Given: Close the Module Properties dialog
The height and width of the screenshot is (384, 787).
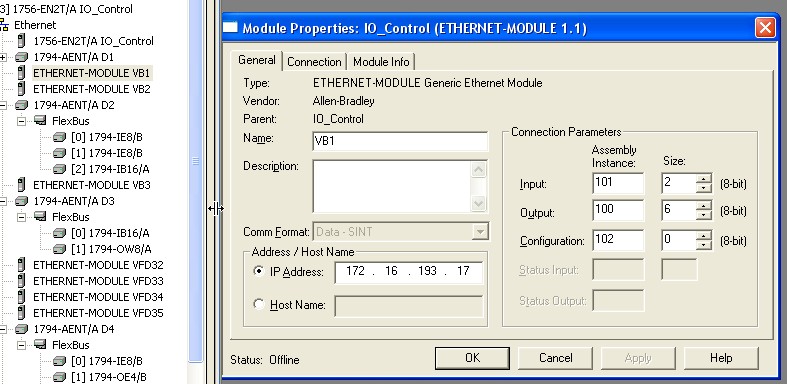Looking at the screenshot, I should click(x=765, y=28).
